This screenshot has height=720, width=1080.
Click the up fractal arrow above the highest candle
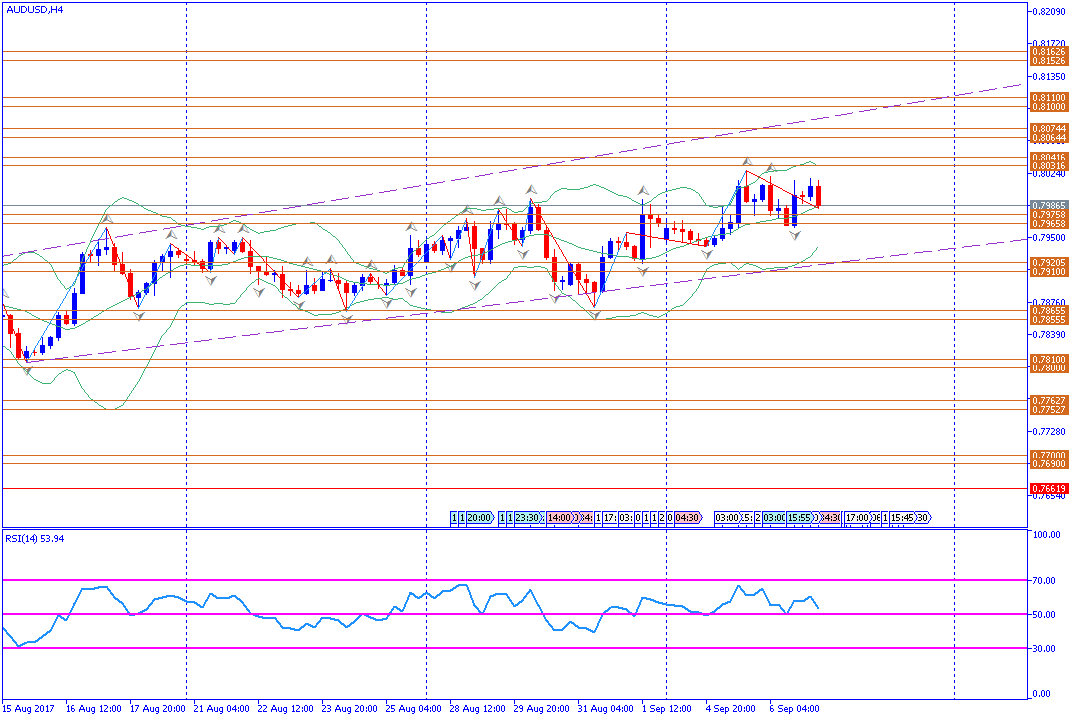click(746, 160)
